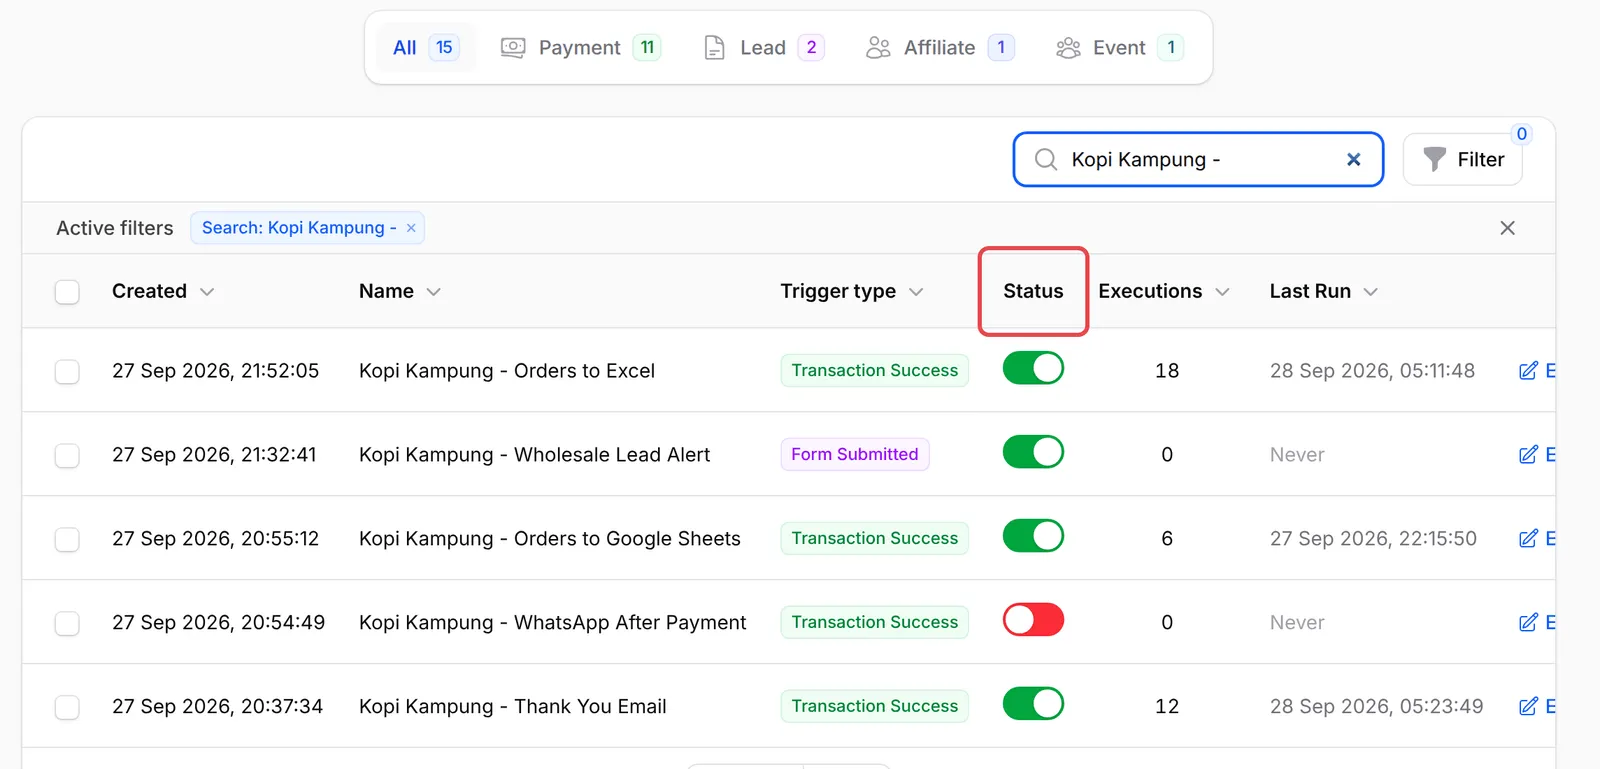The width and height of the screenshot is (1600, 769).
Task: Click the 'Active filters' label
Action: tap(115, 228)
